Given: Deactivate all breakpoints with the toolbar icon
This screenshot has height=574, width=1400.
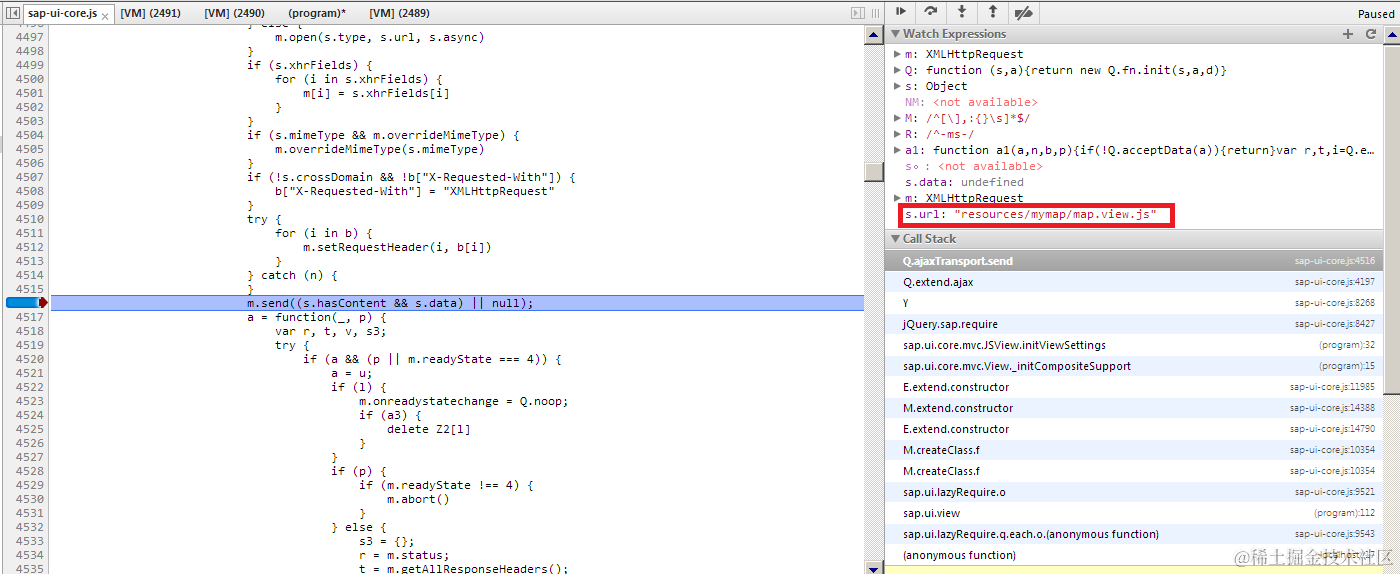Looking at the screenshot, I should click(1023, 12).
